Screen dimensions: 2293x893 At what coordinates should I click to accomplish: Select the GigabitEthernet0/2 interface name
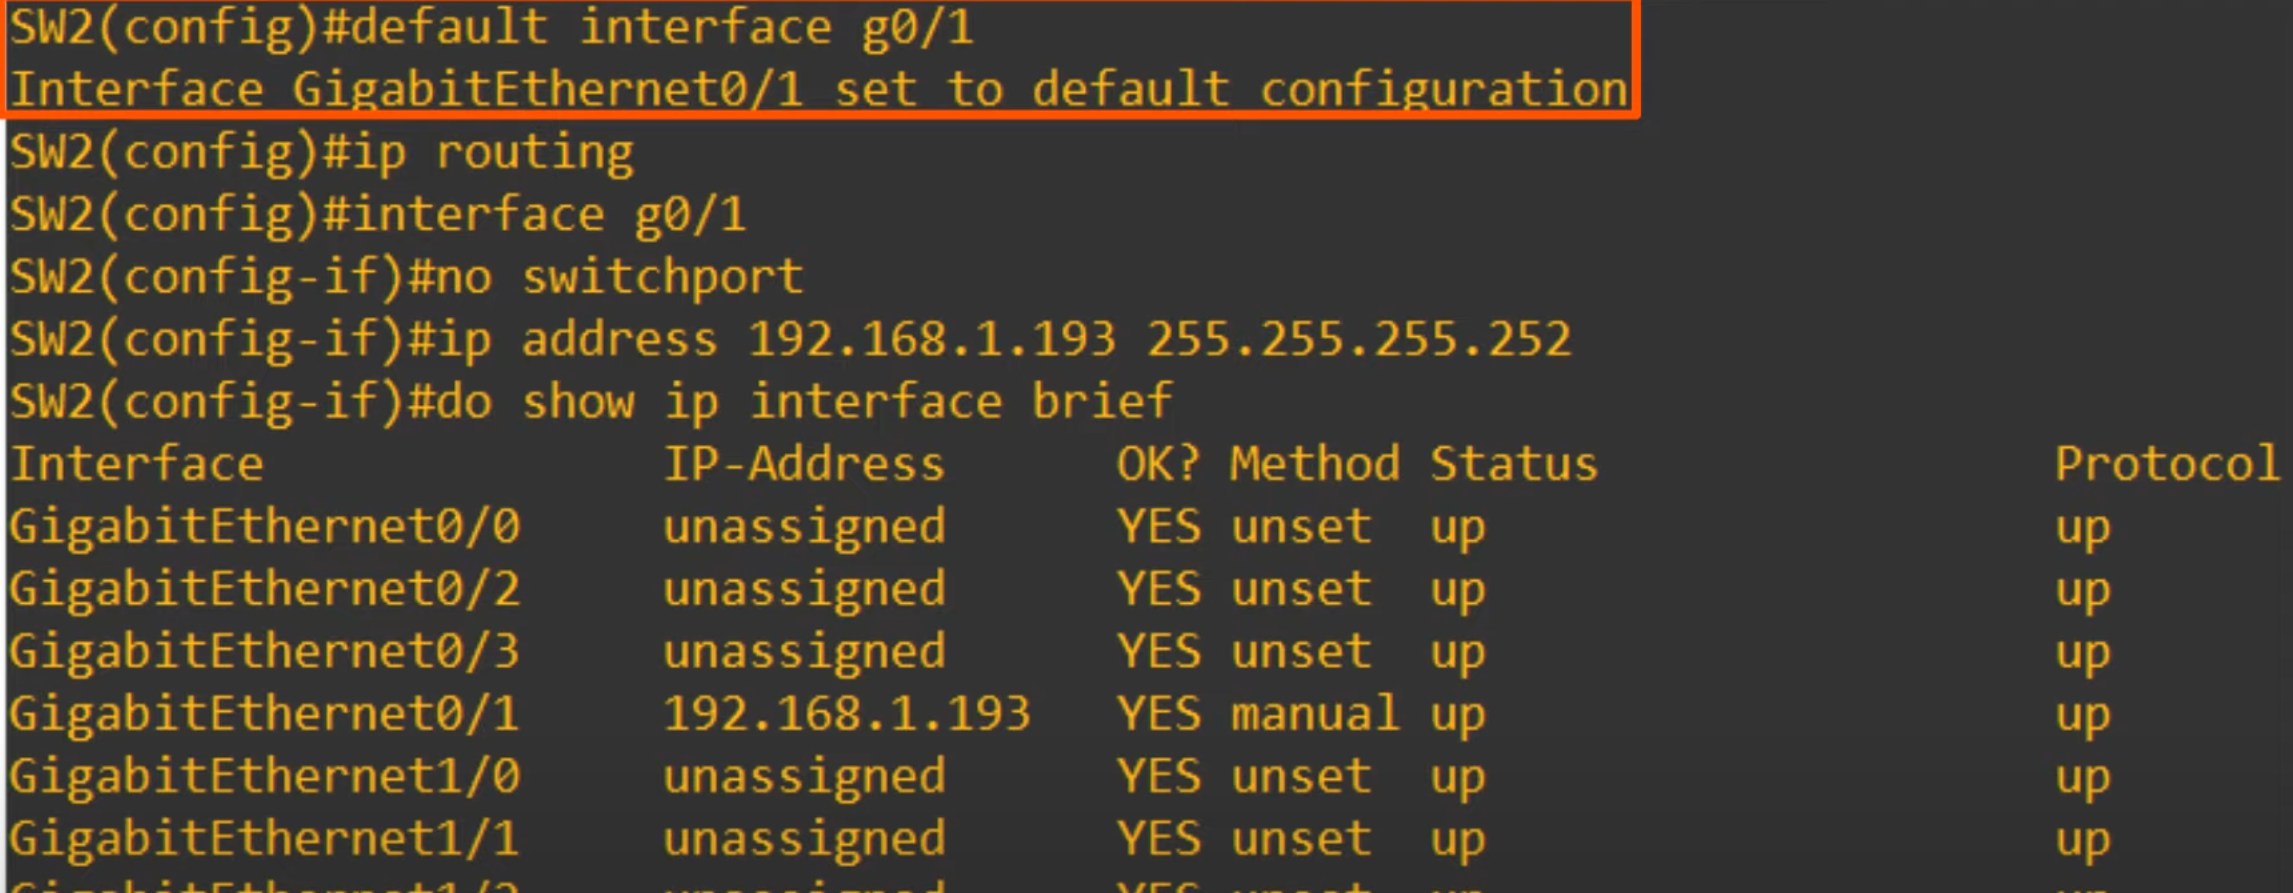[x=265, y=590]
